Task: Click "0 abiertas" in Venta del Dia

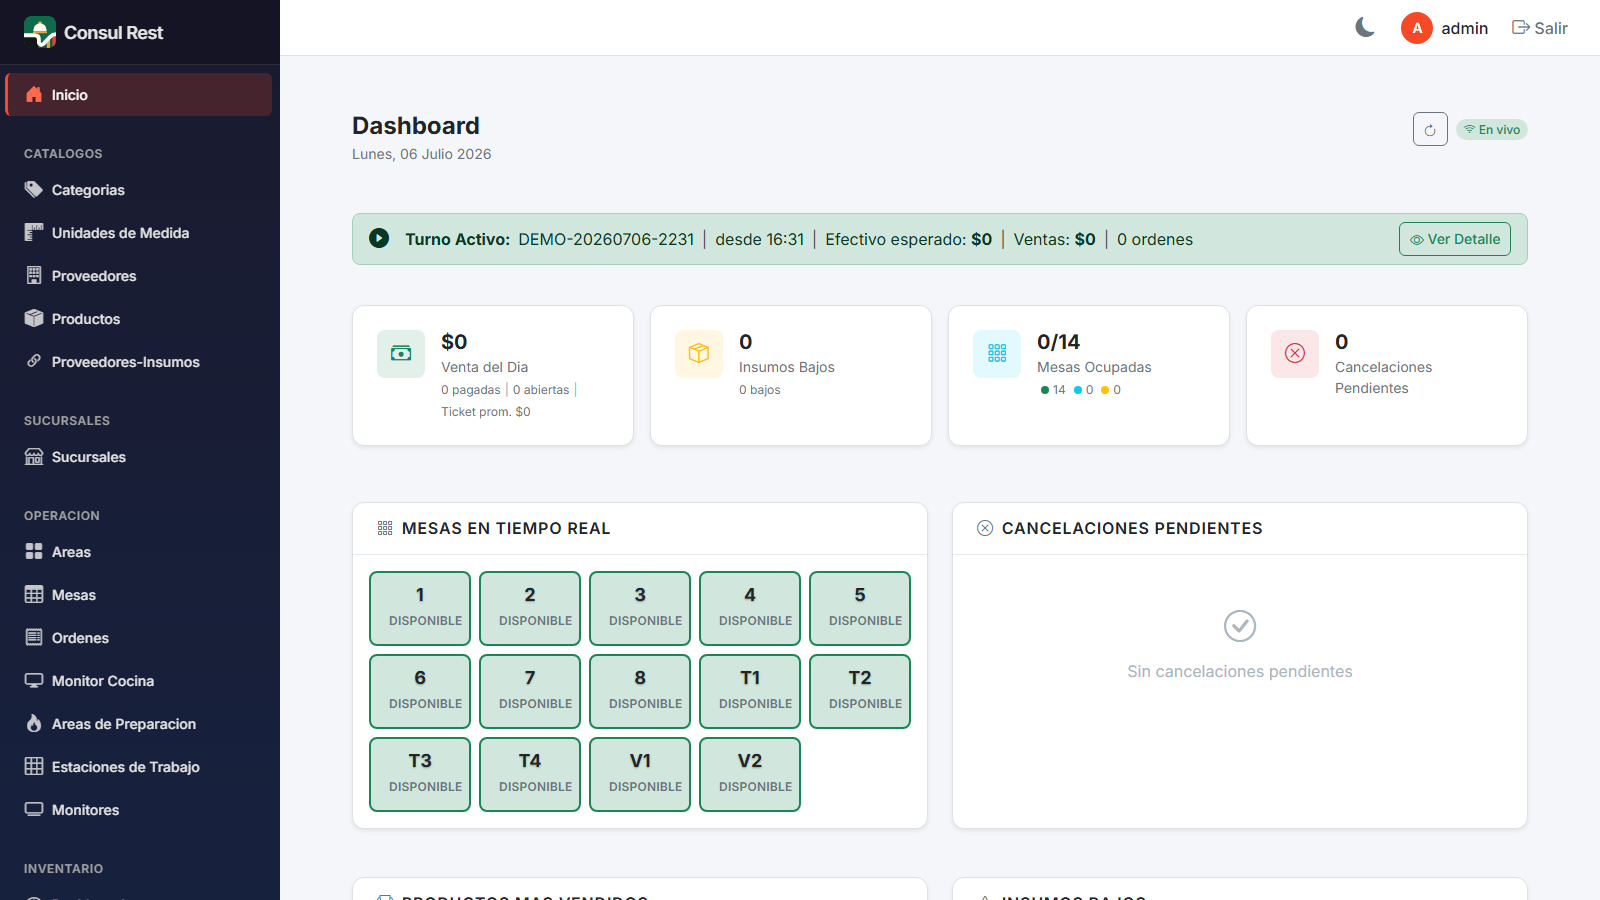Action: coord(541,390)
